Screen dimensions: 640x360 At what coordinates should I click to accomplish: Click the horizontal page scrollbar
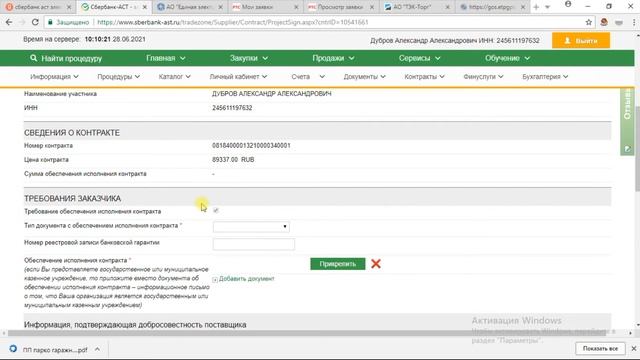(306, 333)
